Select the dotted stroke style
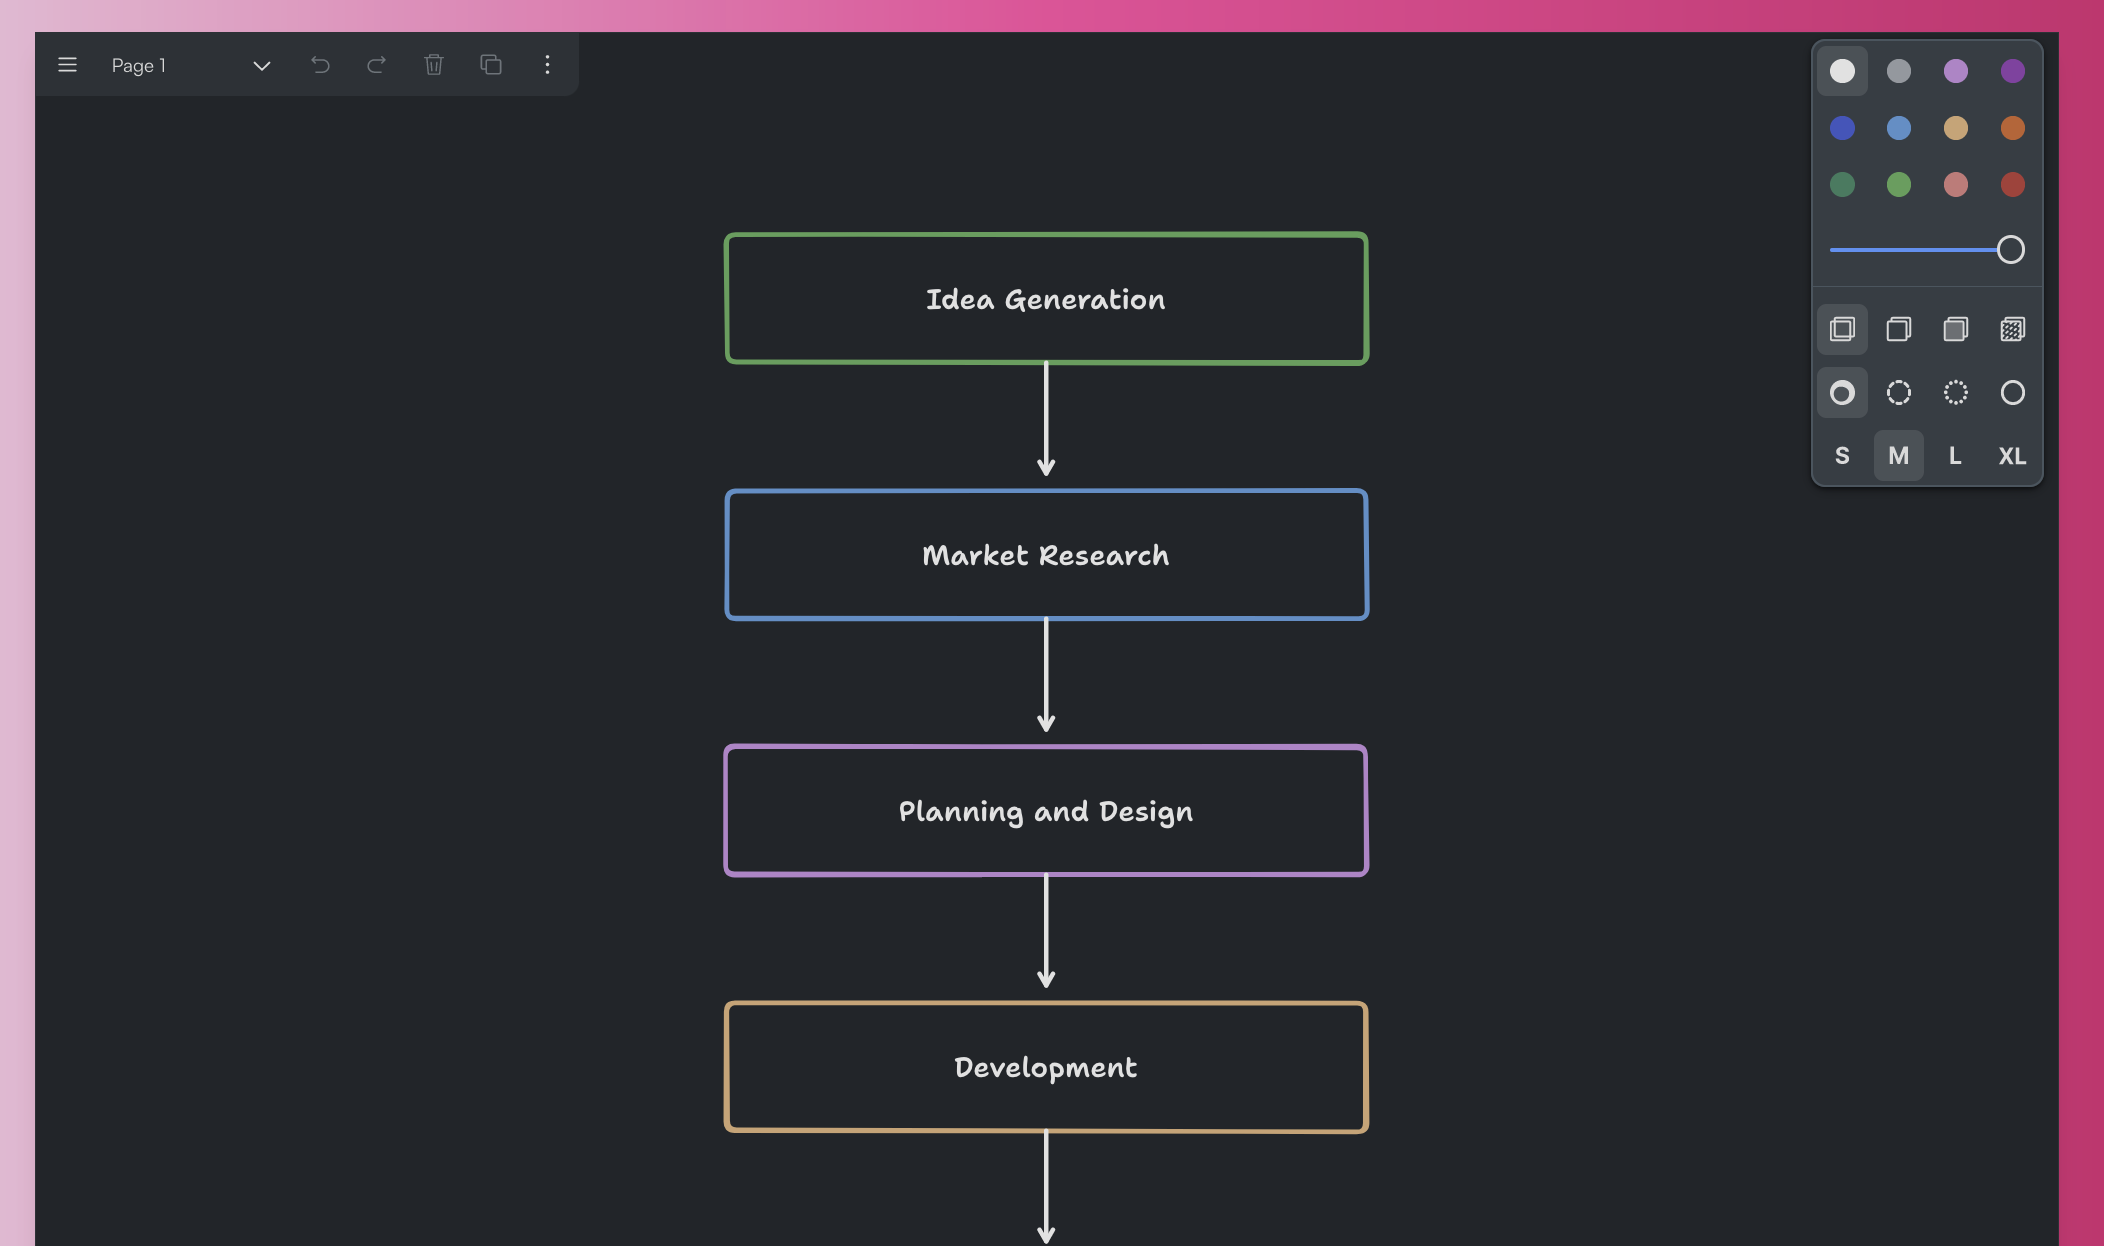 (1955, 392)
